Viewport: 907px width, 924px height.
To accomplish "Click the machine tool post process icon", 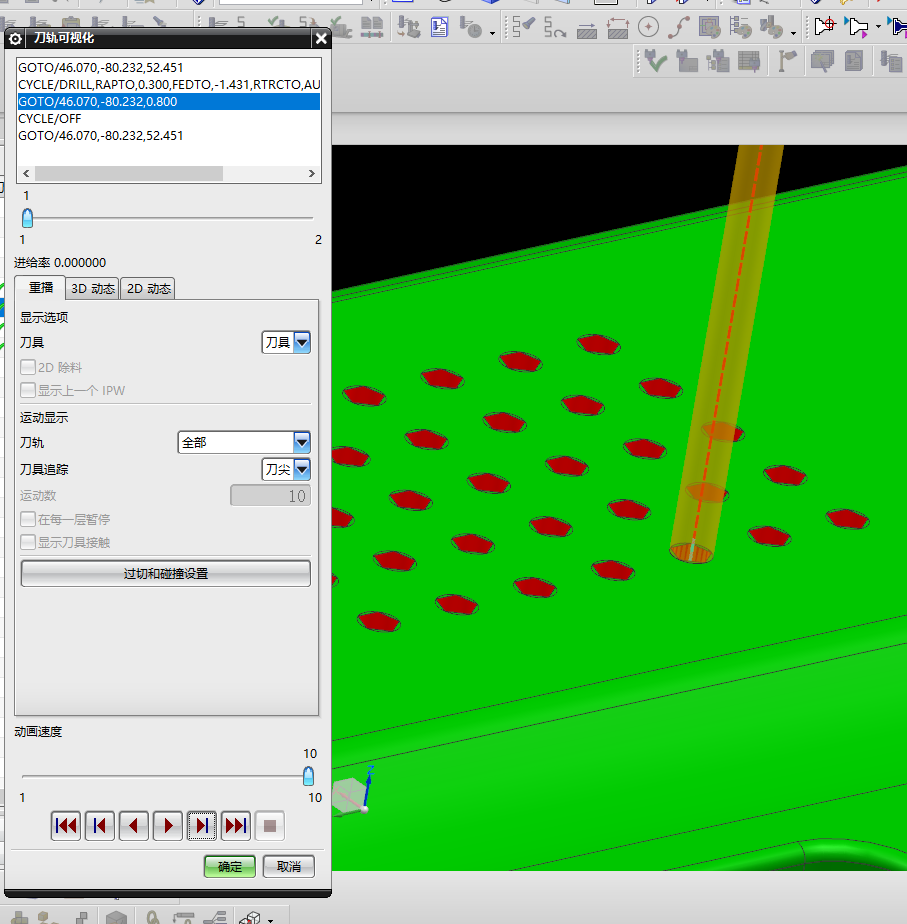I will (408, 27).
